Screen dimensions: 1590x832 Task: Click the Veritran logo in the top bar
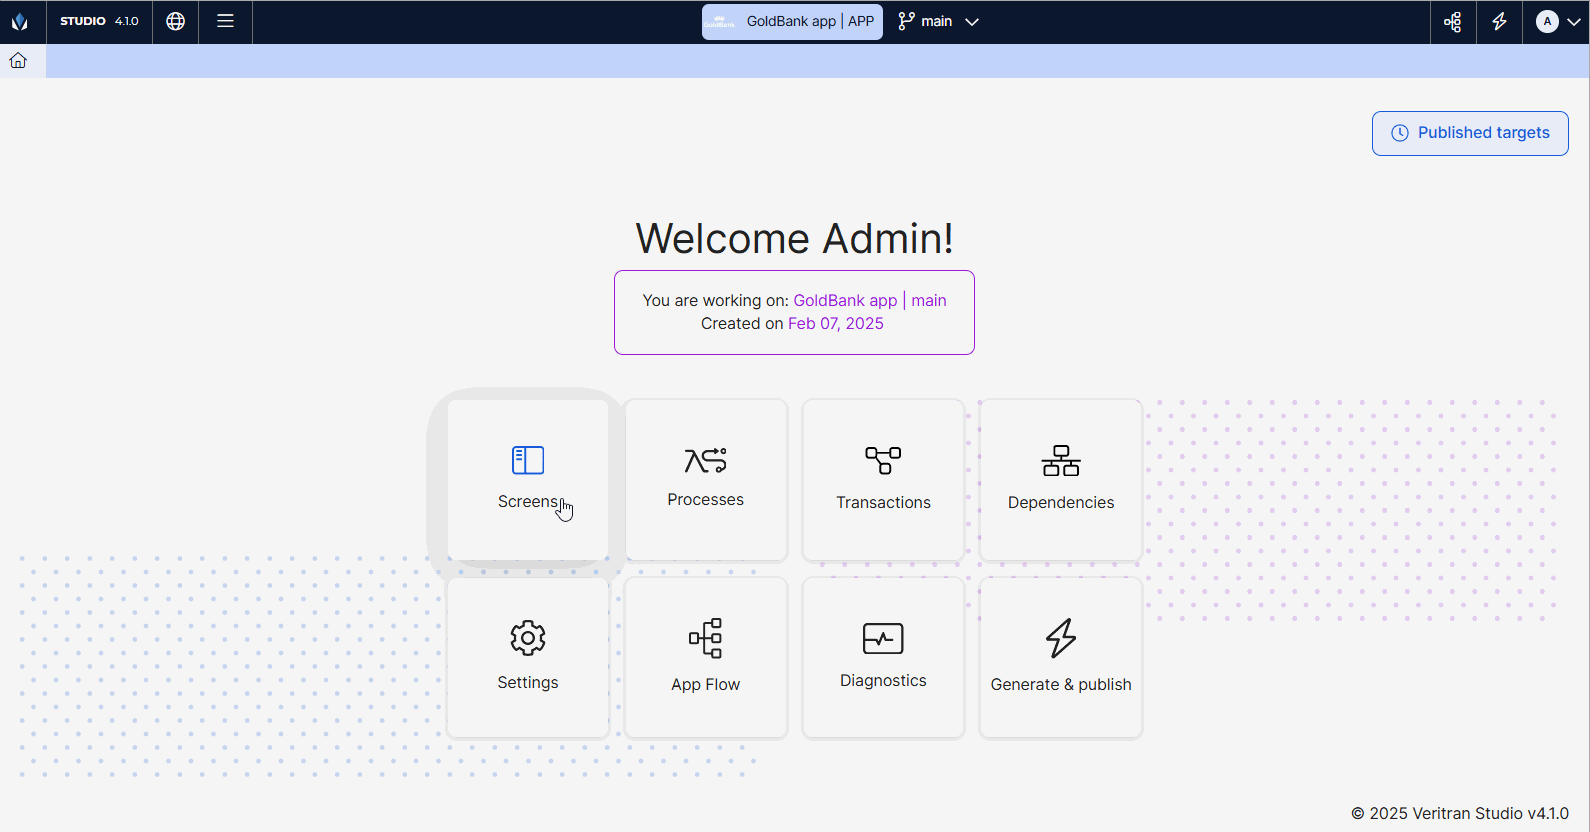(x=20, y=21)
